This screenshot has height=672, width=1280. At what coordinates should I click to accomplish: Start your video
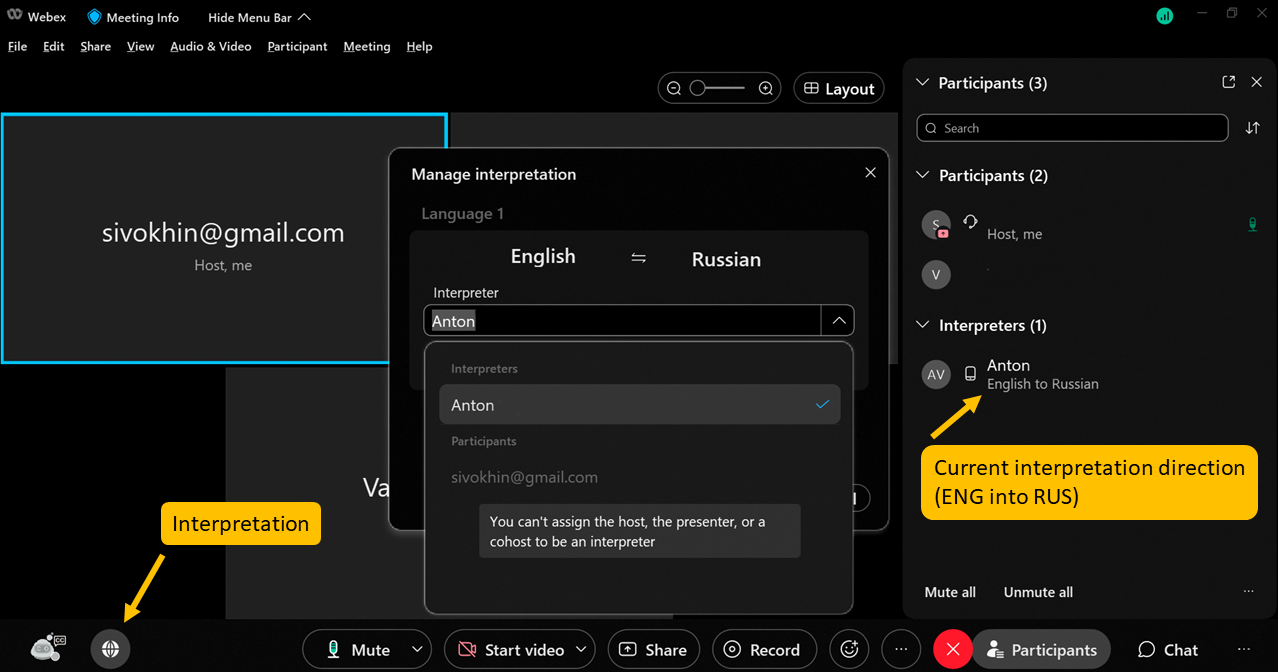coord(510,649)
